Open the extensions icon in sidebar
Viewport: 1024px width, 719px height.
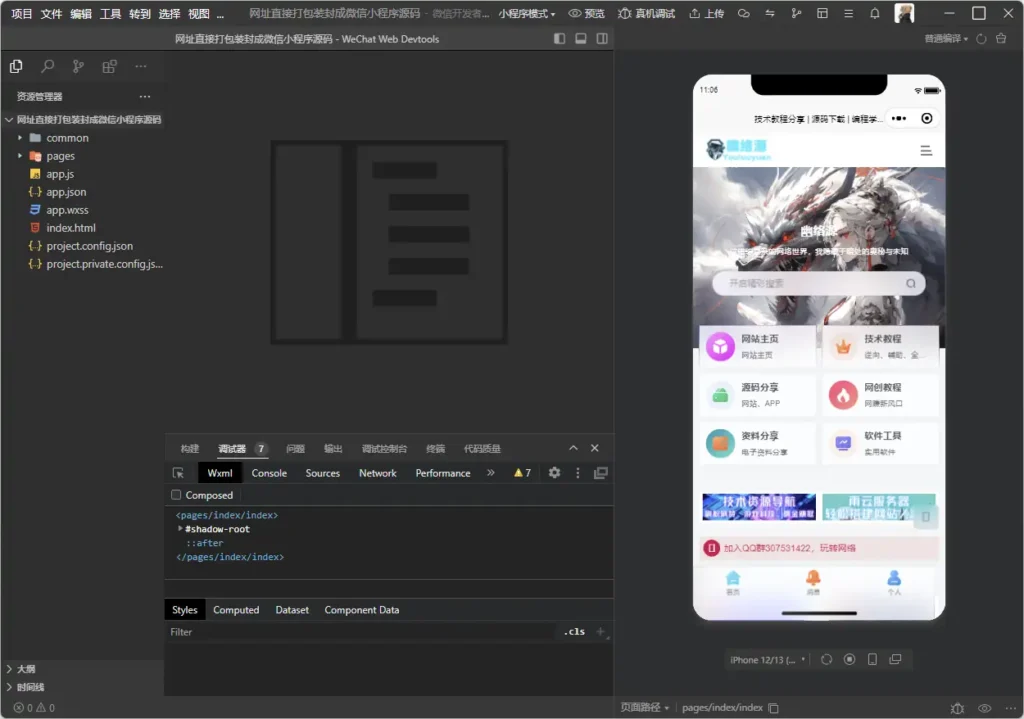[x=109, y=66]
